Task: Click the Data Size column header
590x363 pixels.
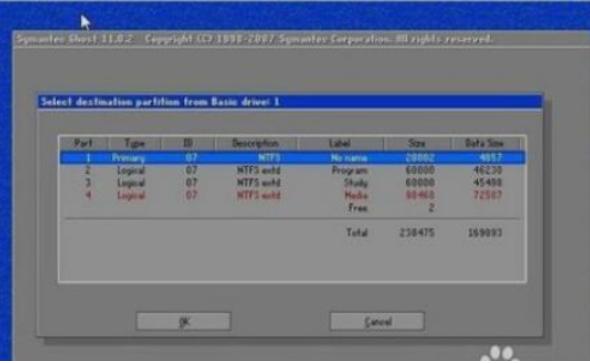Action: coord(485,143)
